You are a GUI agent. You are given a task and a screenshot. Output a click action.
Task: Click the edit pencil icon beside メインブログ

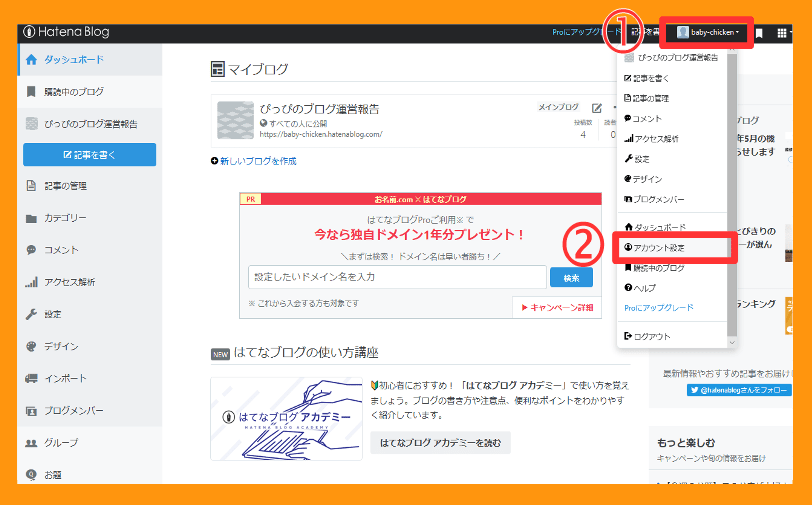coord(597,108)
